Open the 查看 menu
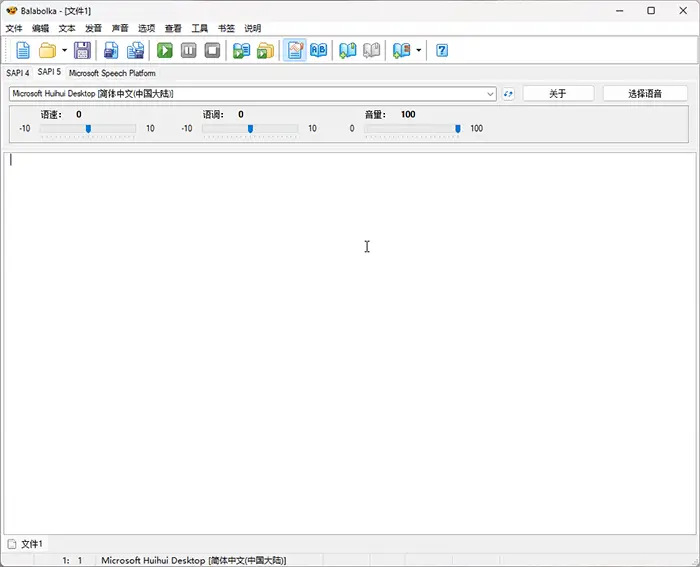 [173, 28]
